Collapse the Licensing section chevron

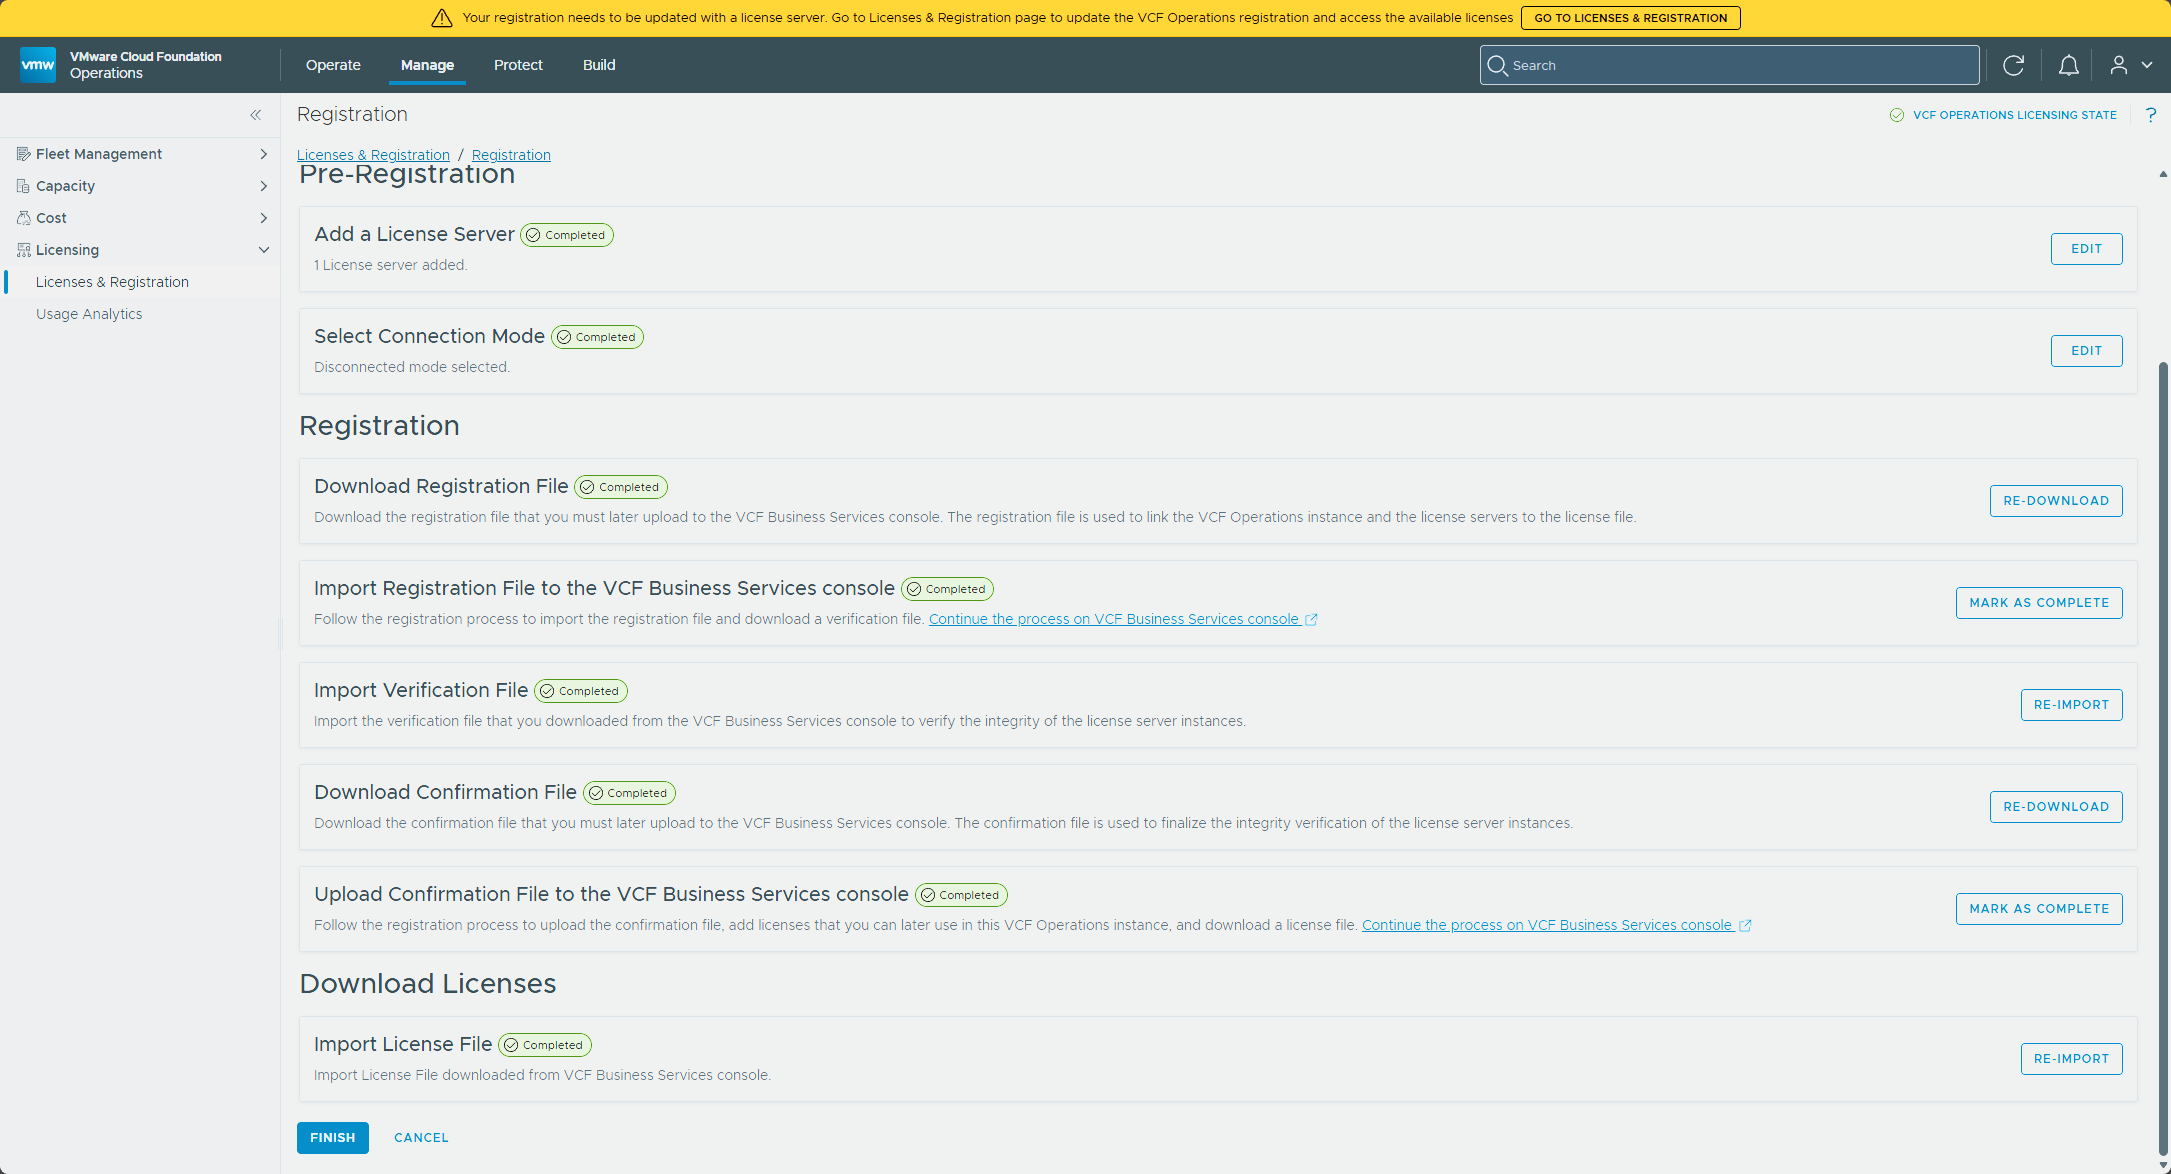coord(264,250)
